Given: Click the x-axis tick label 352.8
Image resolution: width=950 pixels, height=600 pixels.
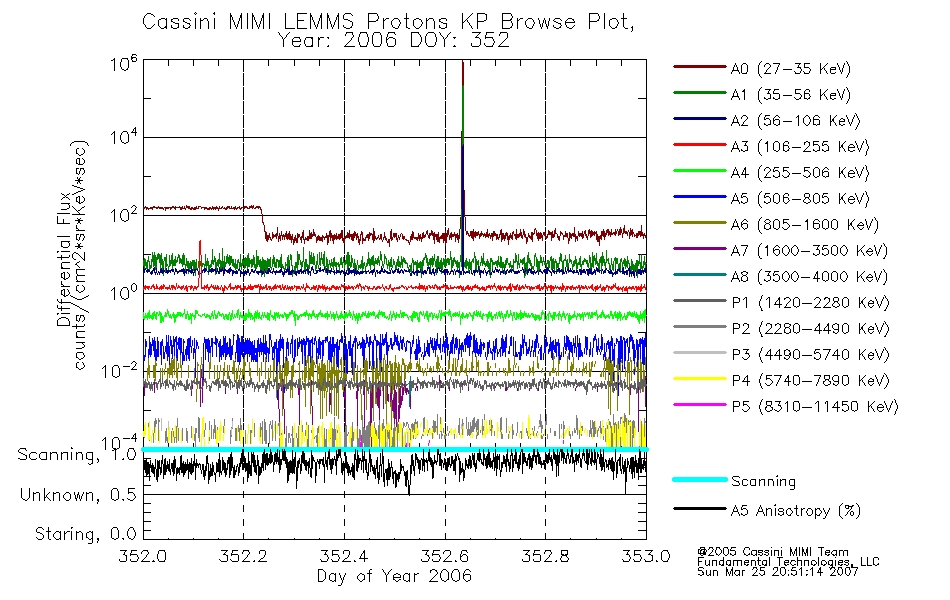Looking at the screenshot, I should point(545,556).
